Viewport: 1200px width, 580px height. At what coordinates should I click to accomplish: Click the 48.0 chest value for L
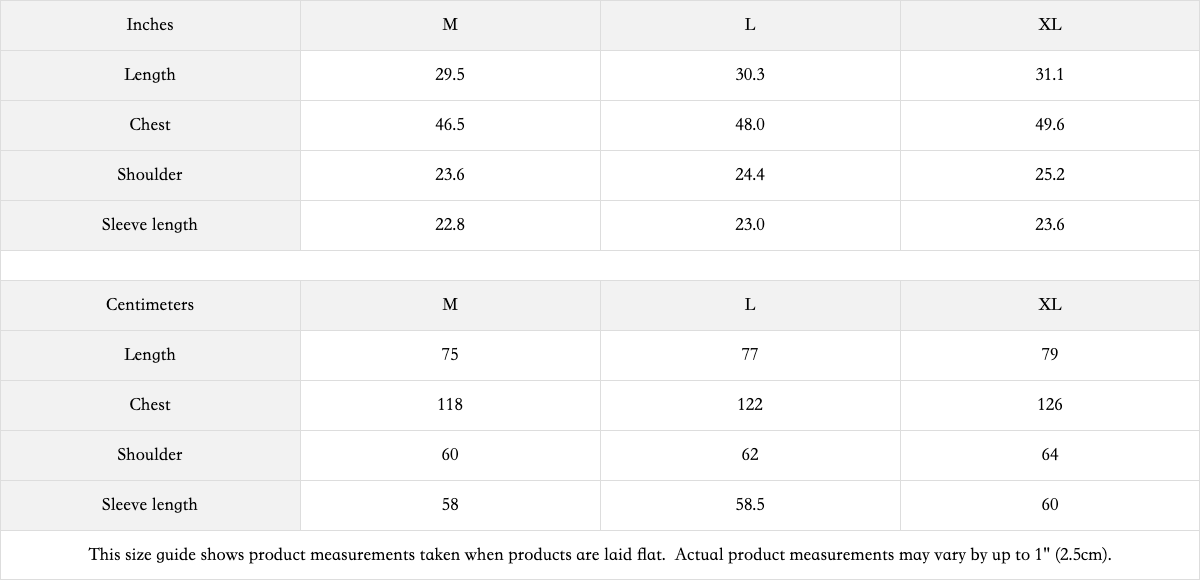click(750, 125)
